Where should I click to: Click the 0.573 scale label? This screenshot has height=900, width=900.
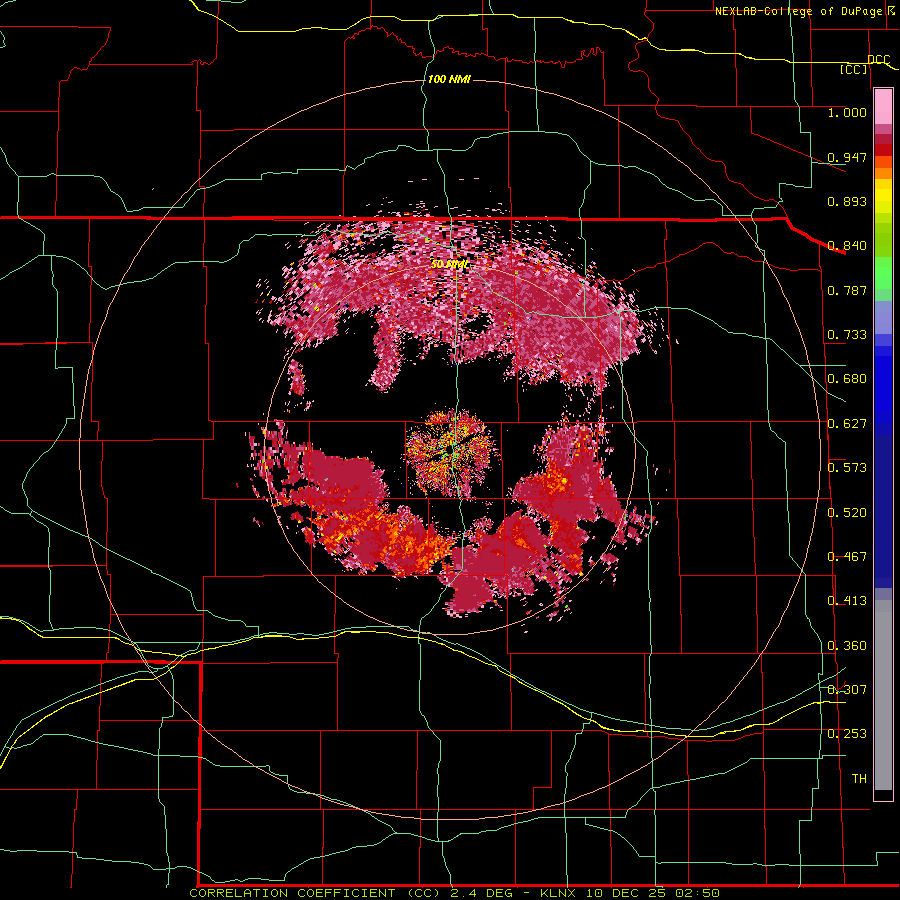coord(847,468)
